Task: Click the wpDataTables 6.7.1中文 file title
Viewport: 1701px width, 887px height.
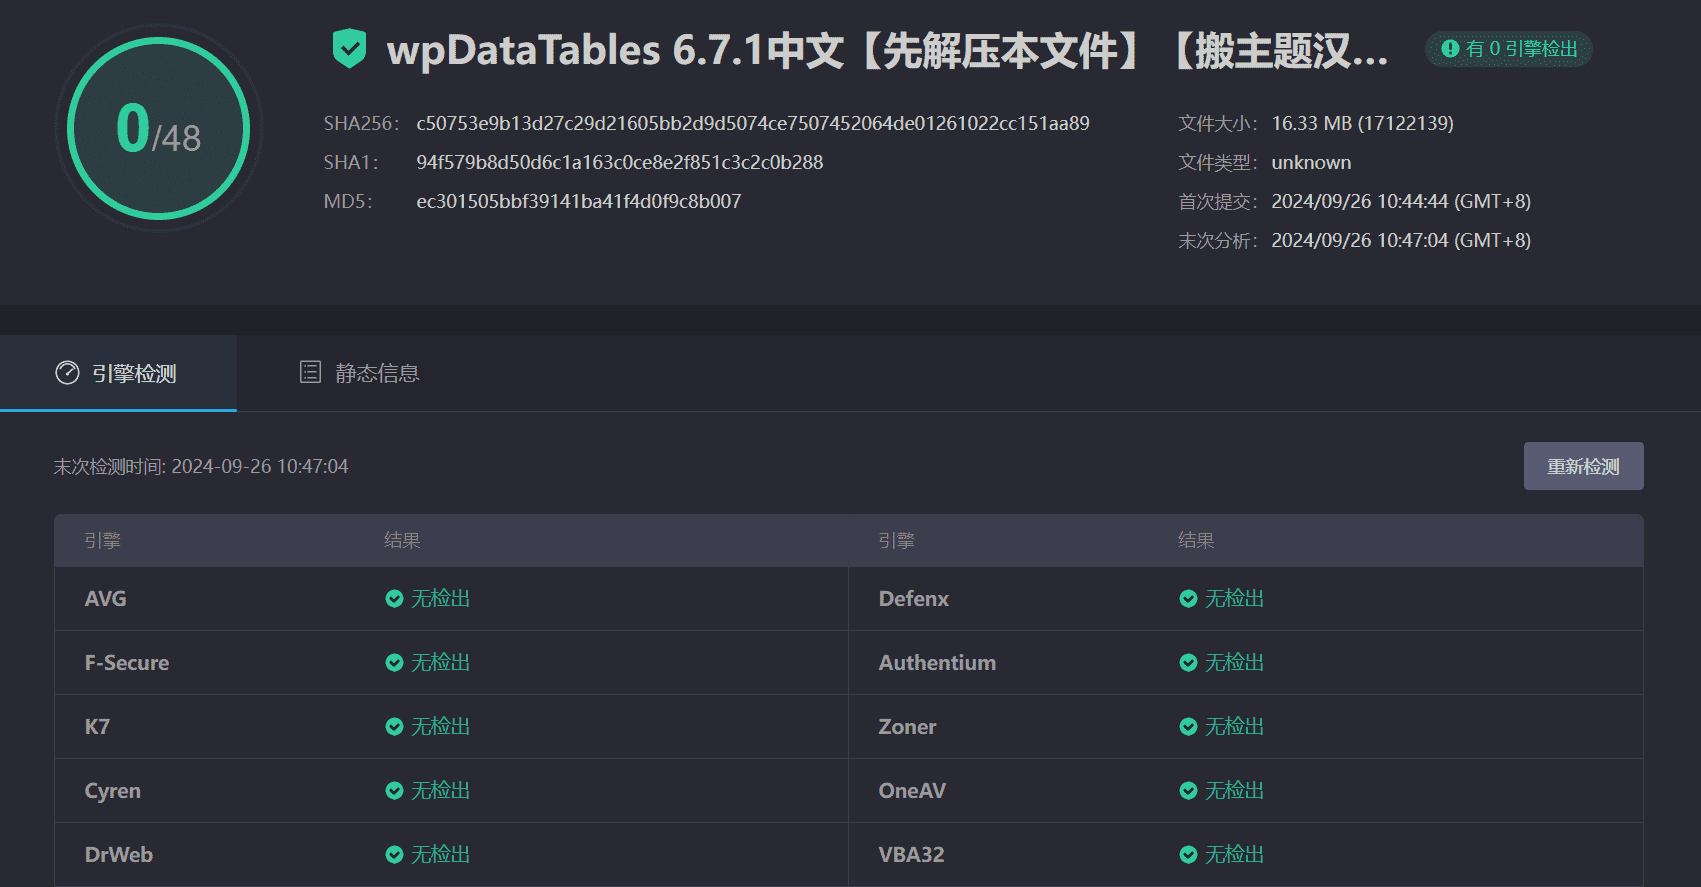Action: pos(888,50)
